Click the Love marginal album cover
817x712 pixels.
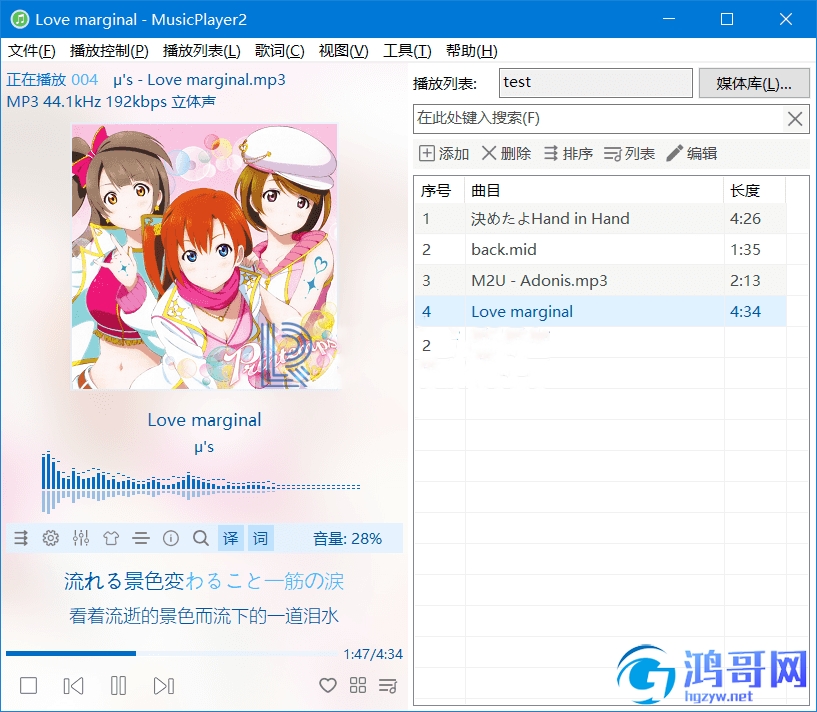[204, 256]
